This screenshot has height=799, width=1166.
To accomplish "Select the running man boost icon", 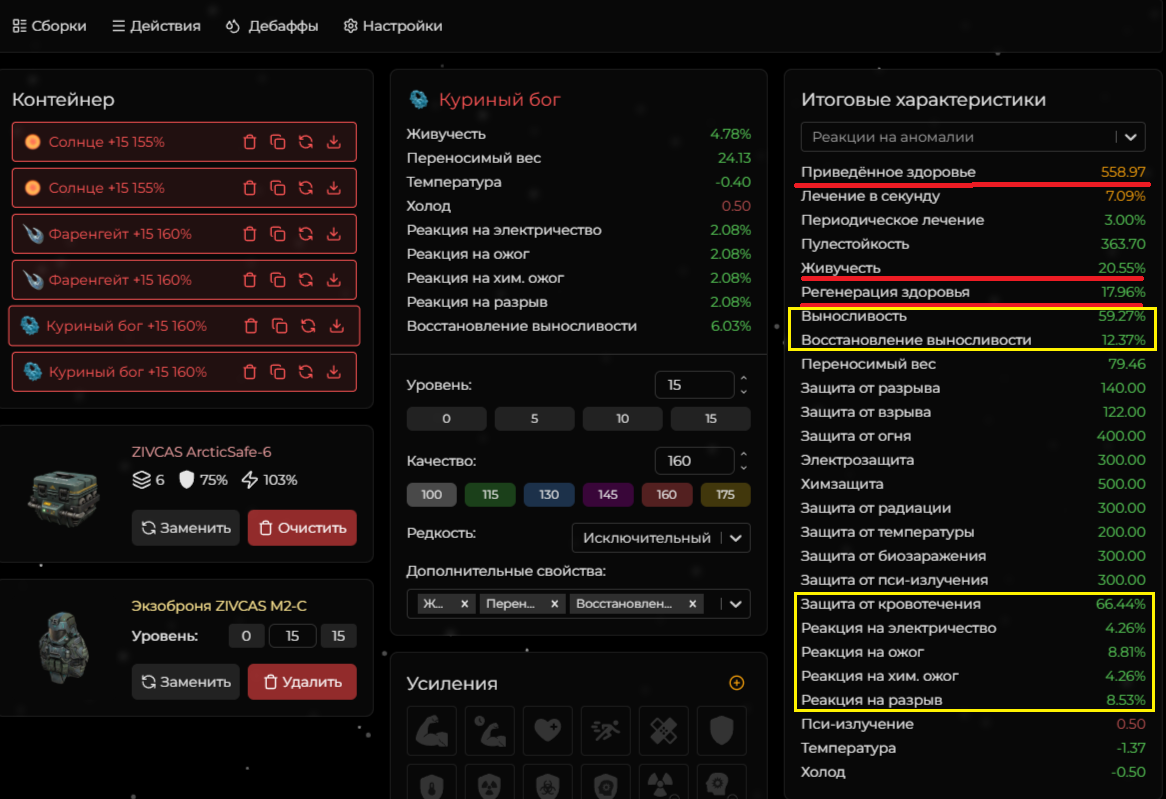I will tap(605, 731).
